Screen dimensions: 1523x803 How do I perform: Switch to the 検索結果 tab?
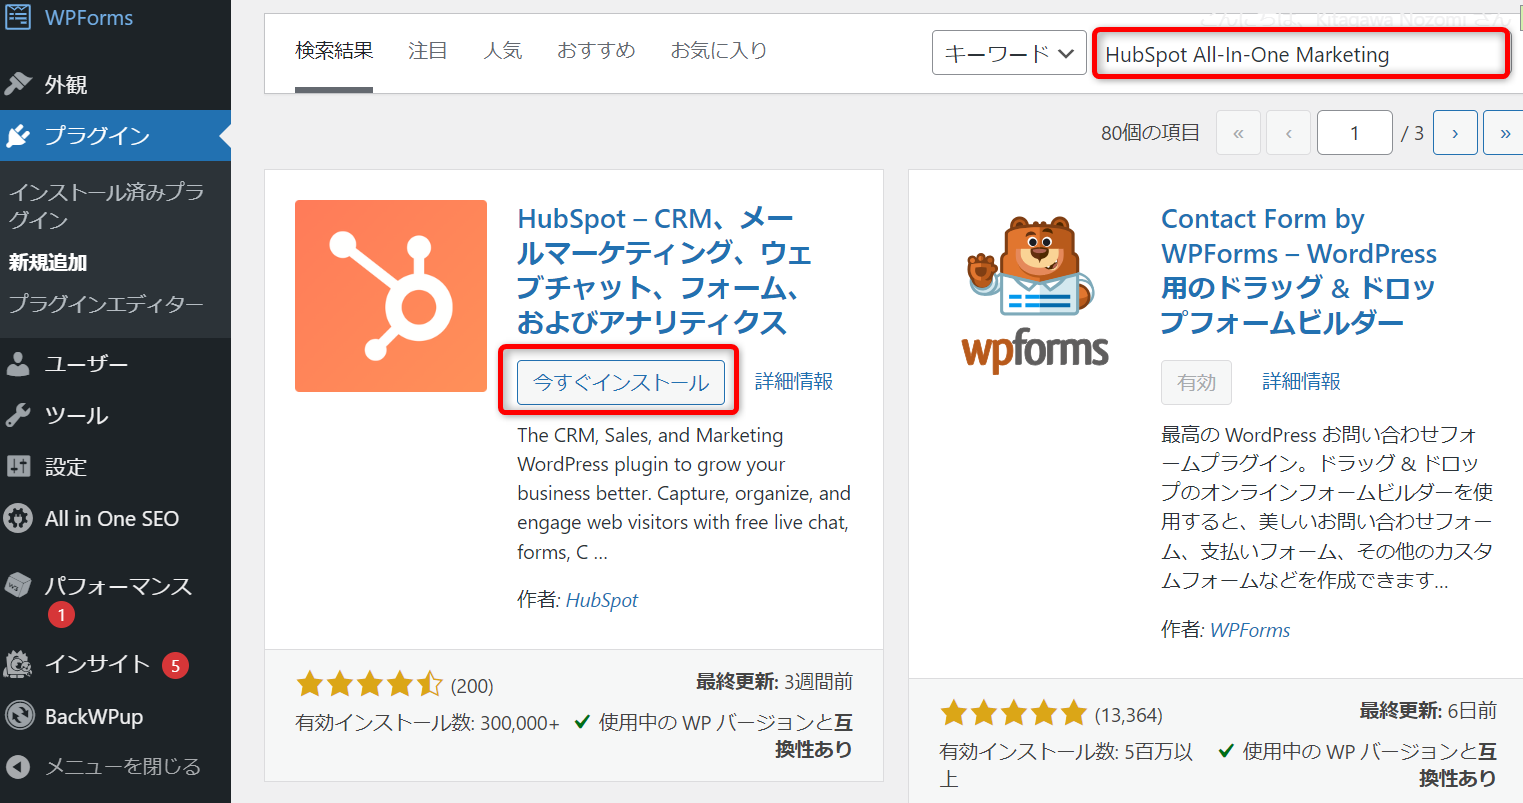click(x=334, y=51)
